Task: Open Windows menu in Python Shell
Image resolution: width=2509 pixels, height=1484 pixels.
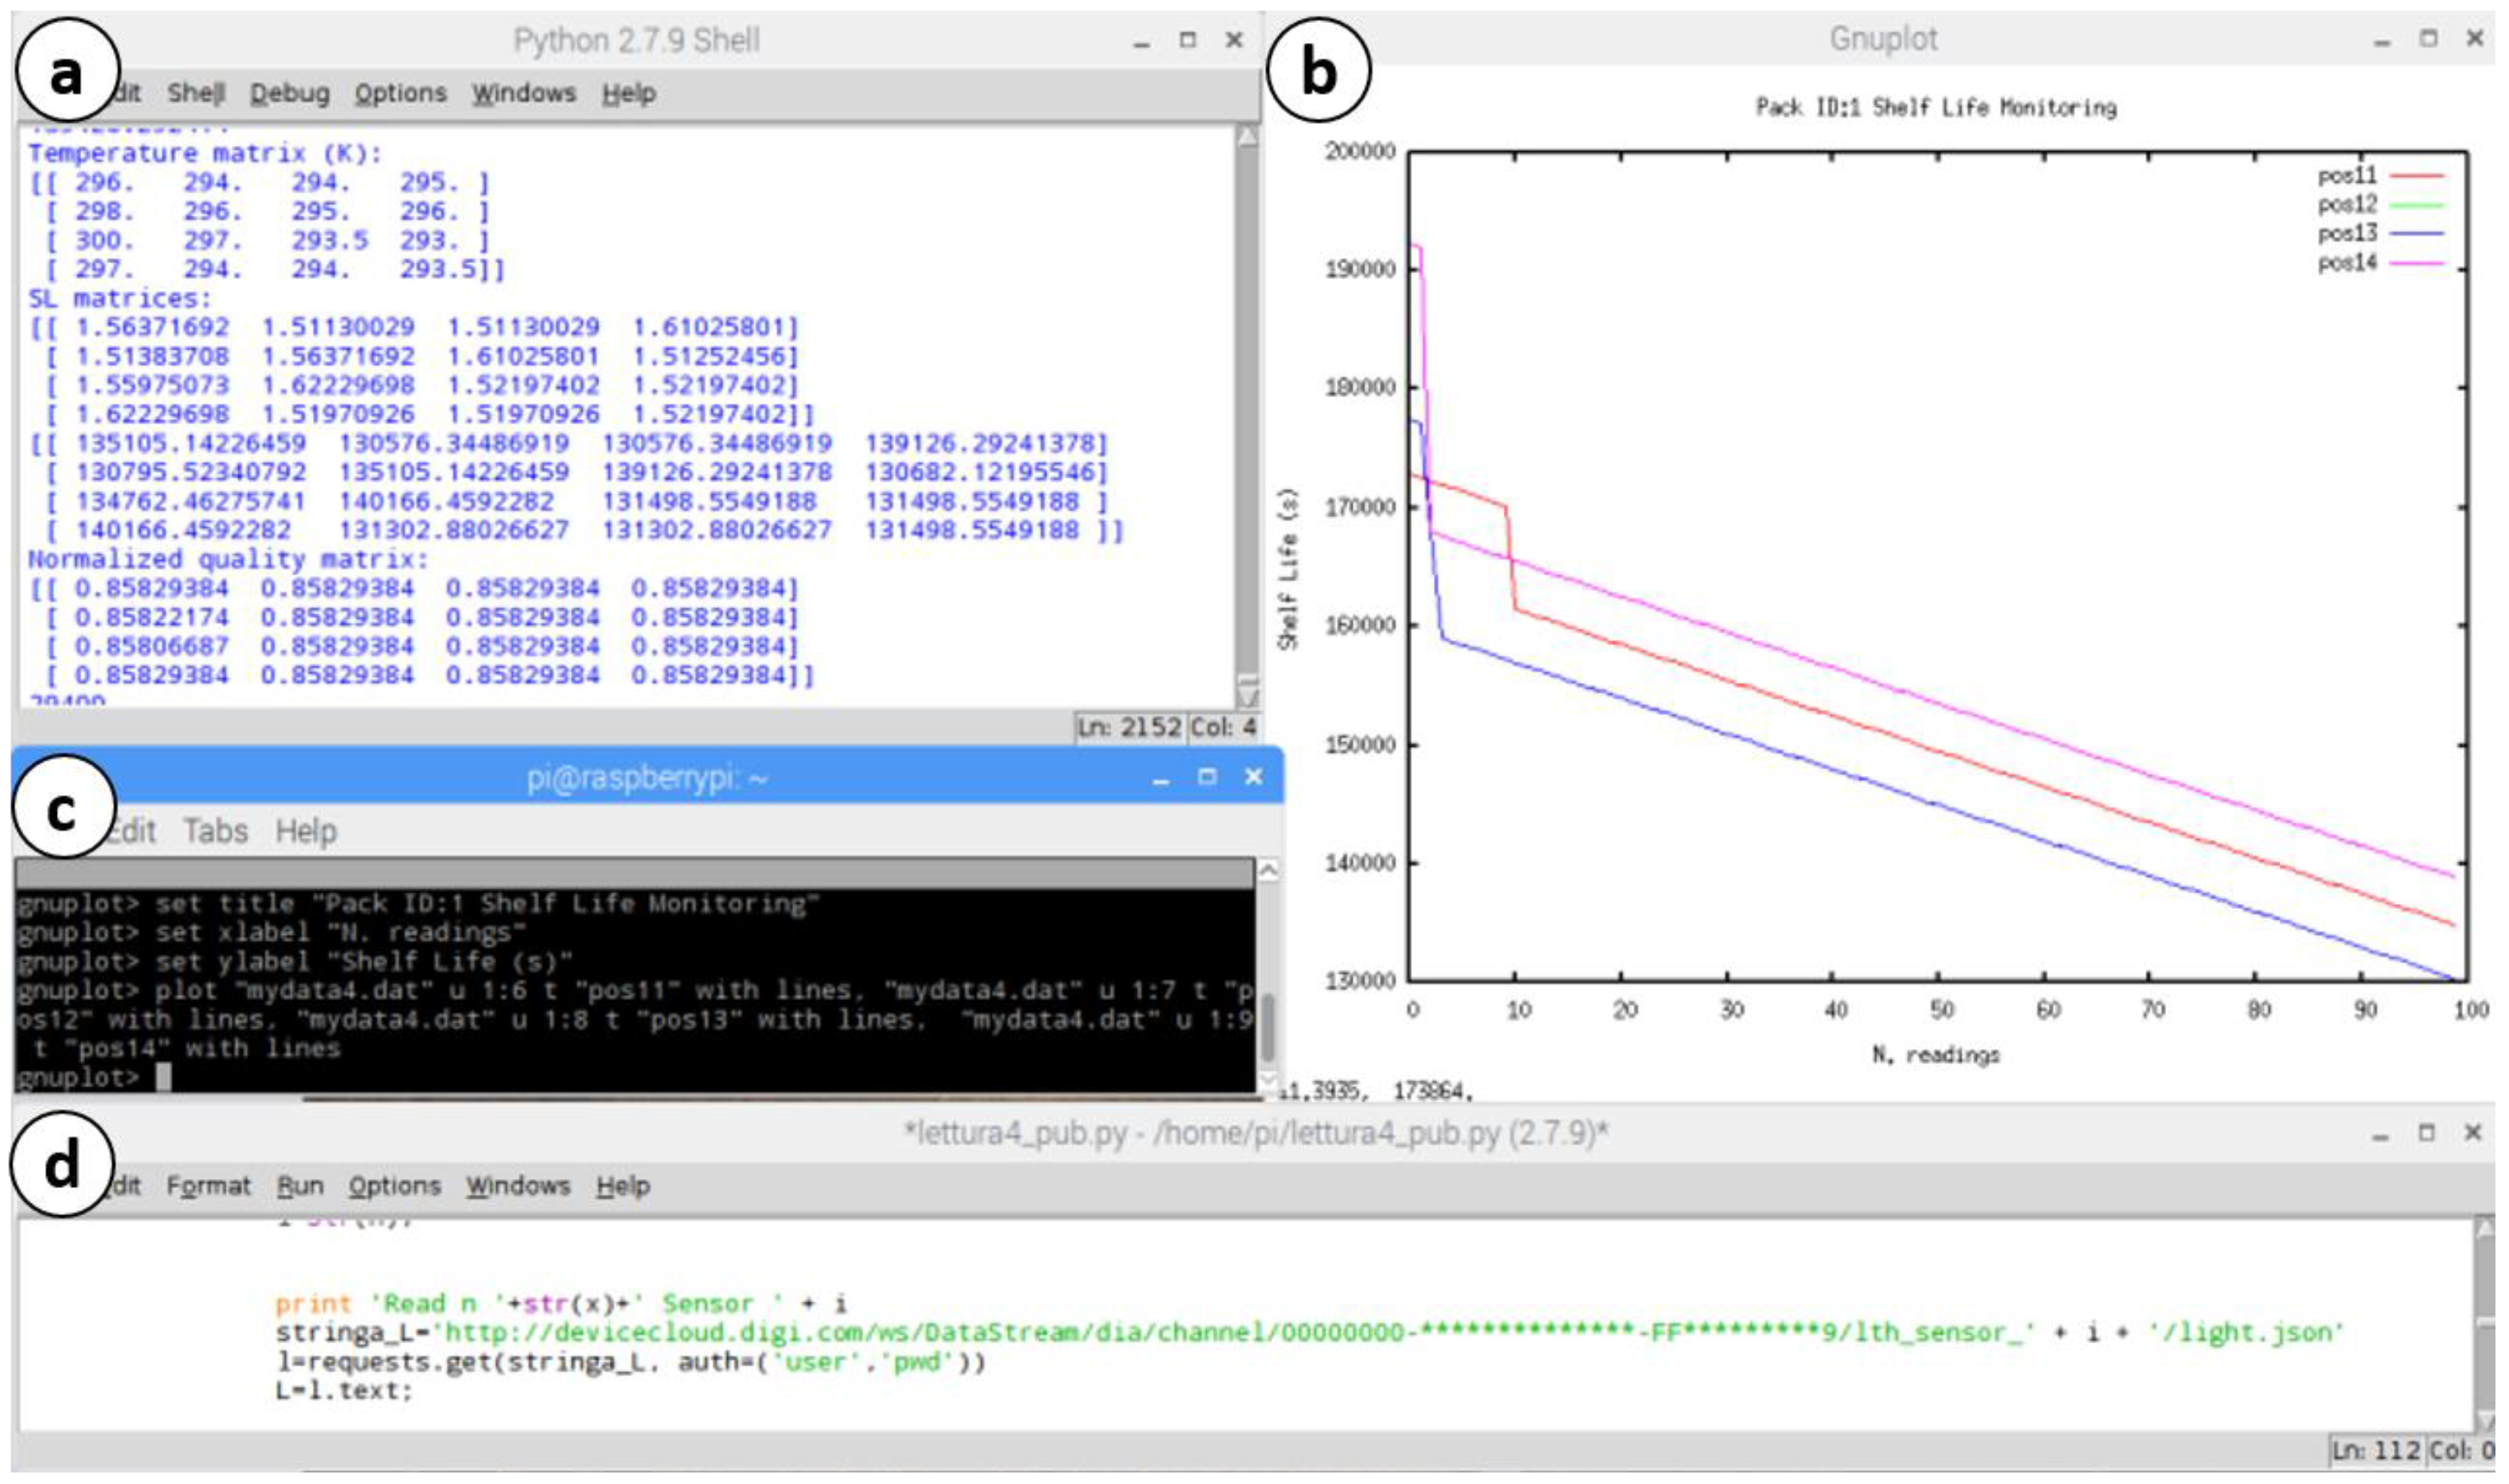Action: [x=523, y=93]
